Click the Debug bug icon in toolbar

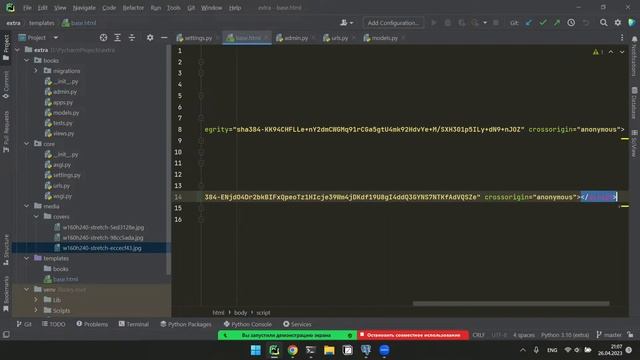point(448,23)
